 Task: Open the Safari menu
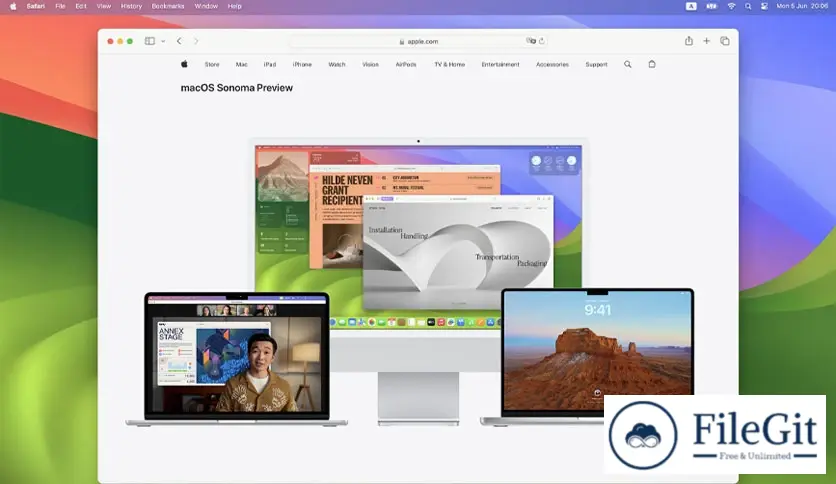coord(36,6)
